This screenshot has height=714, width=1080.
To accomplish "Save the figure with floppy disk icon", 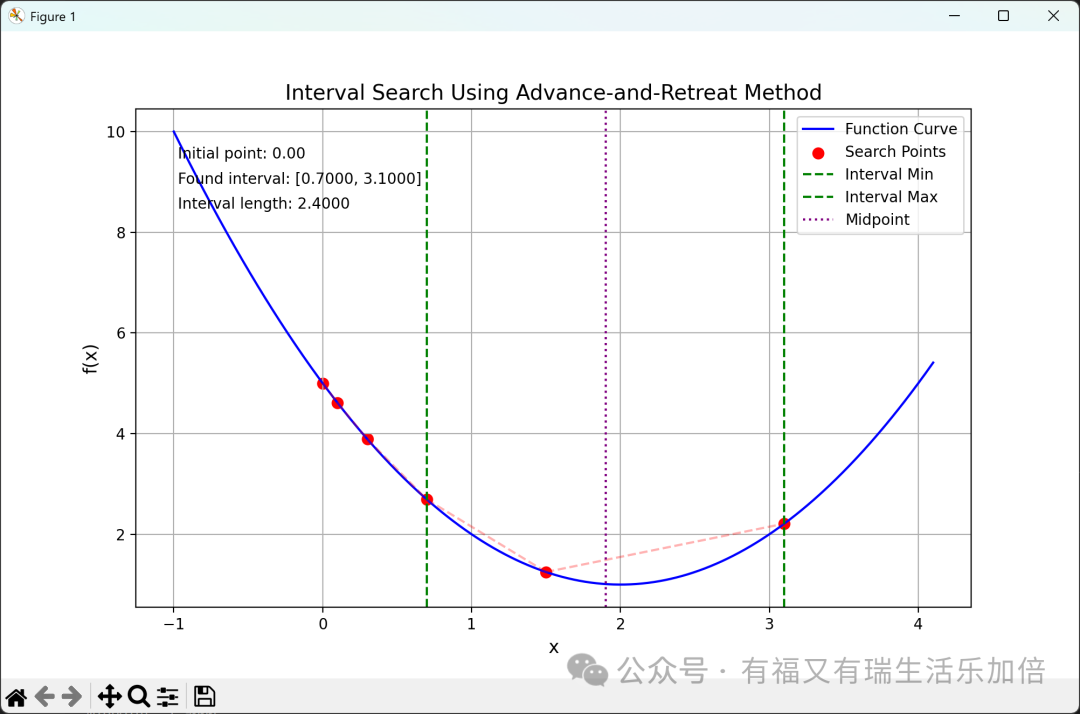I will 205,697.
